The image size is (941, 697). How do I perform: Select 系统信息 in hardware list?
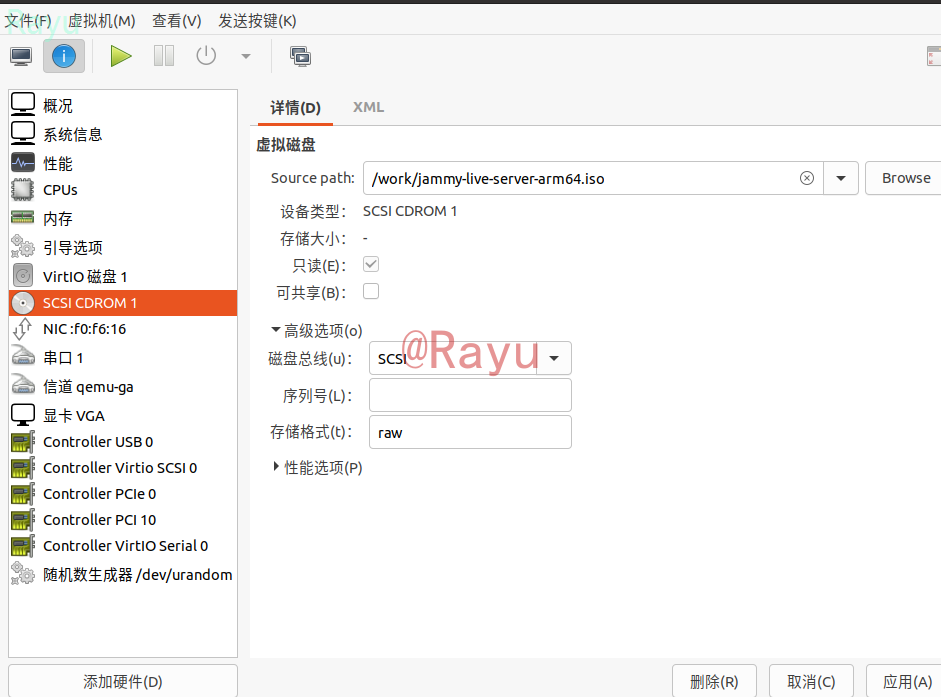point(123,134)
